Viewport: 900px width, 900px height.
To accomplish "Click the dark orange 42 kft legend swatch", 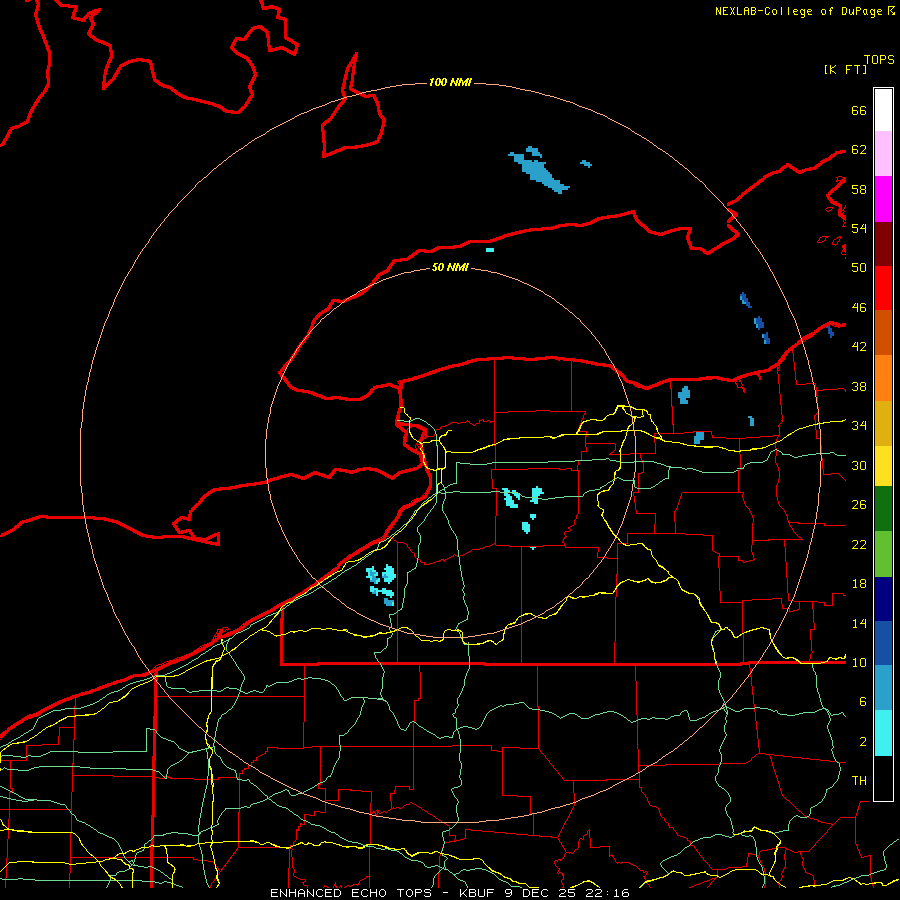I will [883, 332].
